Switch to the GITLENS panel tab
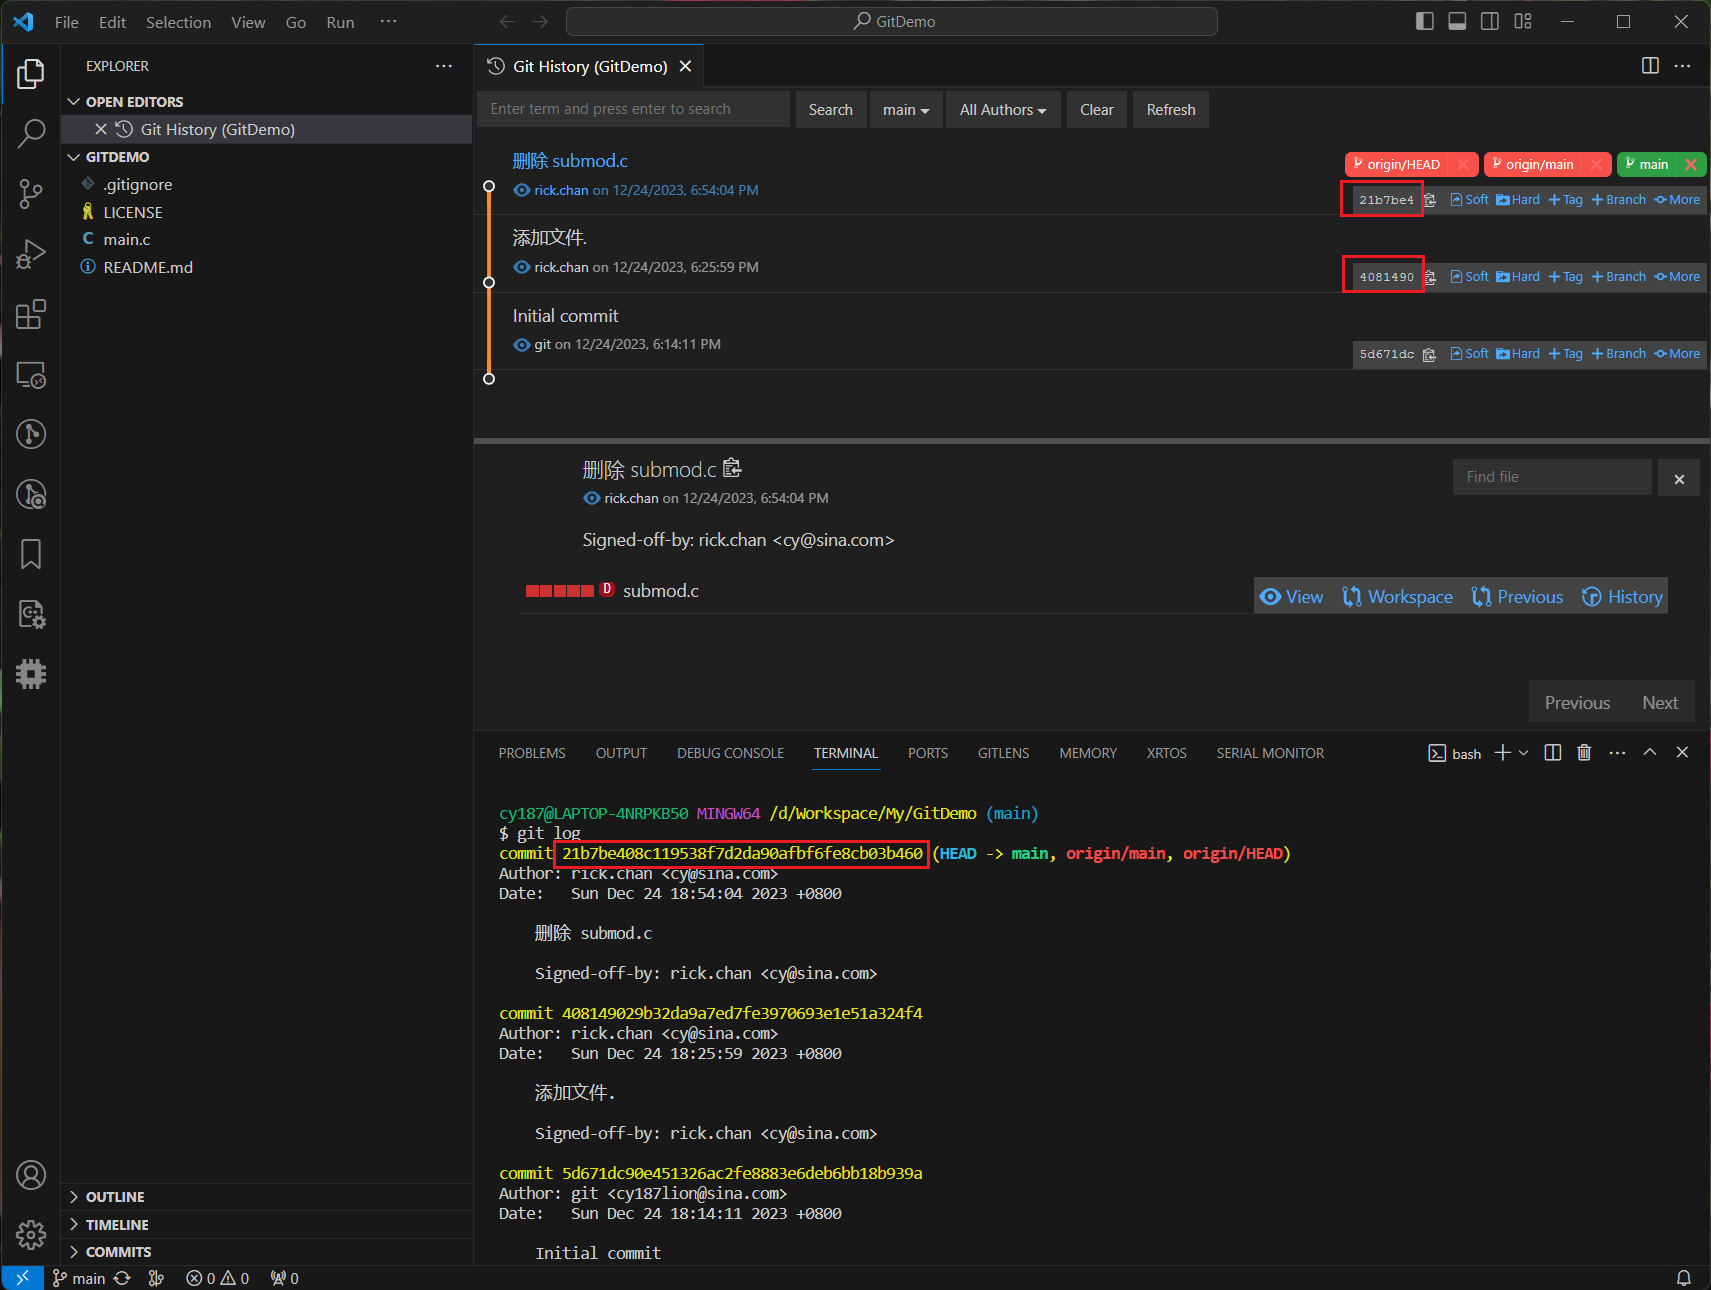This screenshot has height=1290, width=1711. point(1003,753)
